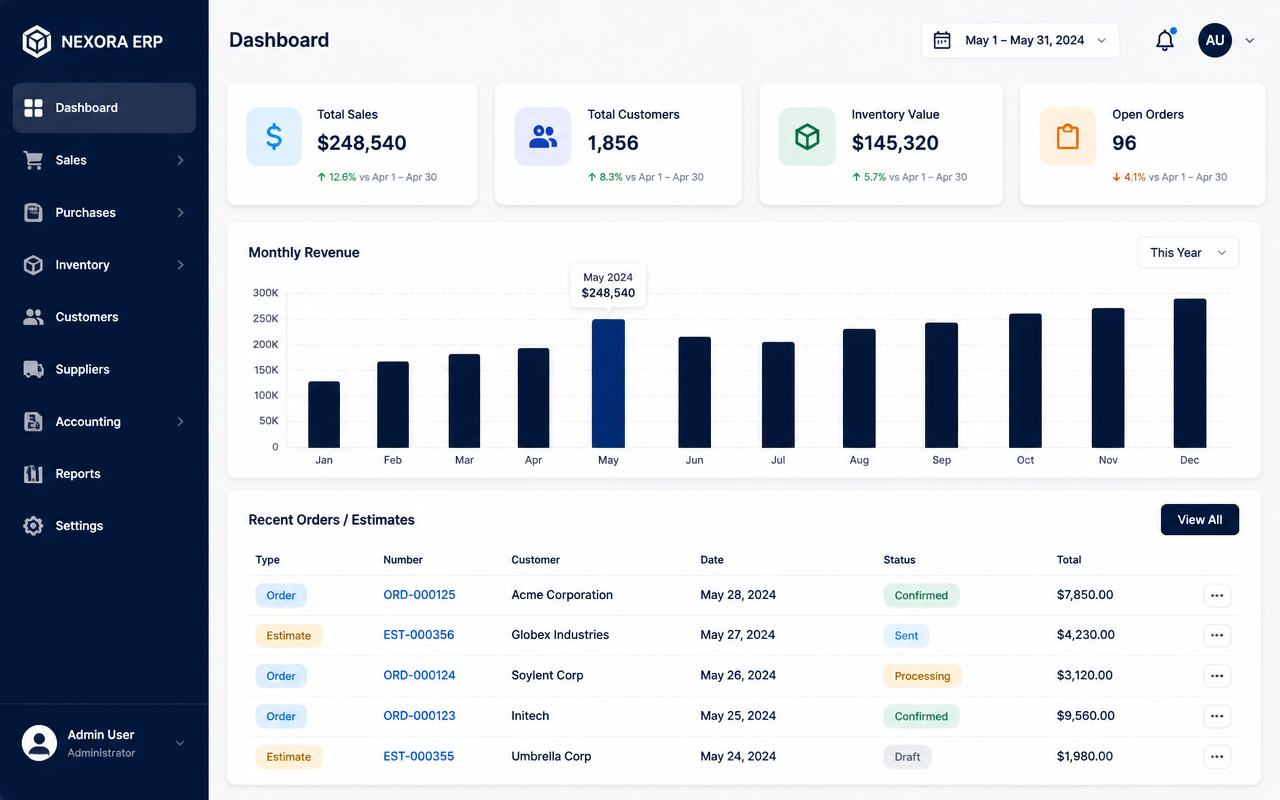
Task: Open estimate link EST-000355
Action: 418,757
